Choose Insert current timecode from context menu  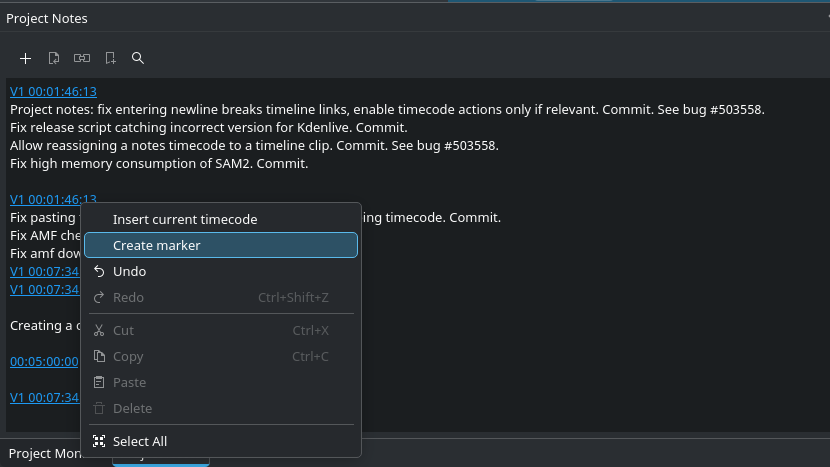pyautogui.click(x=185, y=219)
